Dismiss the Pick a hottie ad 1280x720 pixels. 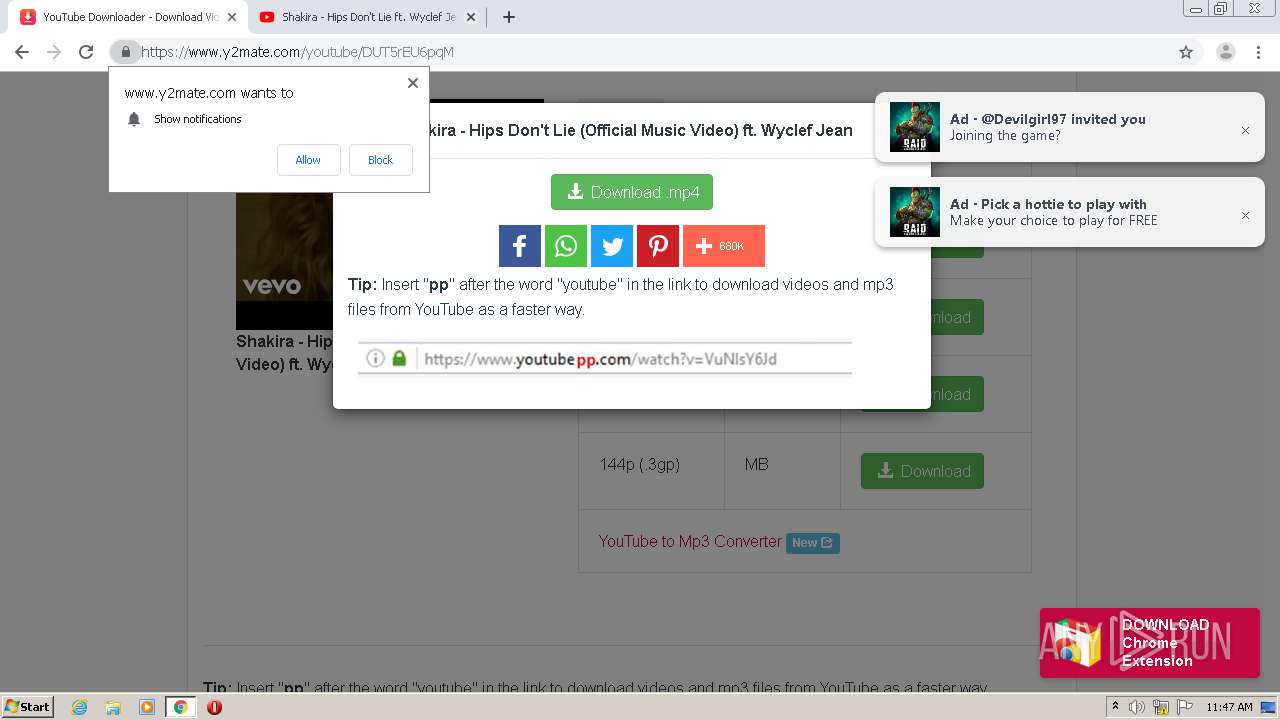[x=1245, y=215]
